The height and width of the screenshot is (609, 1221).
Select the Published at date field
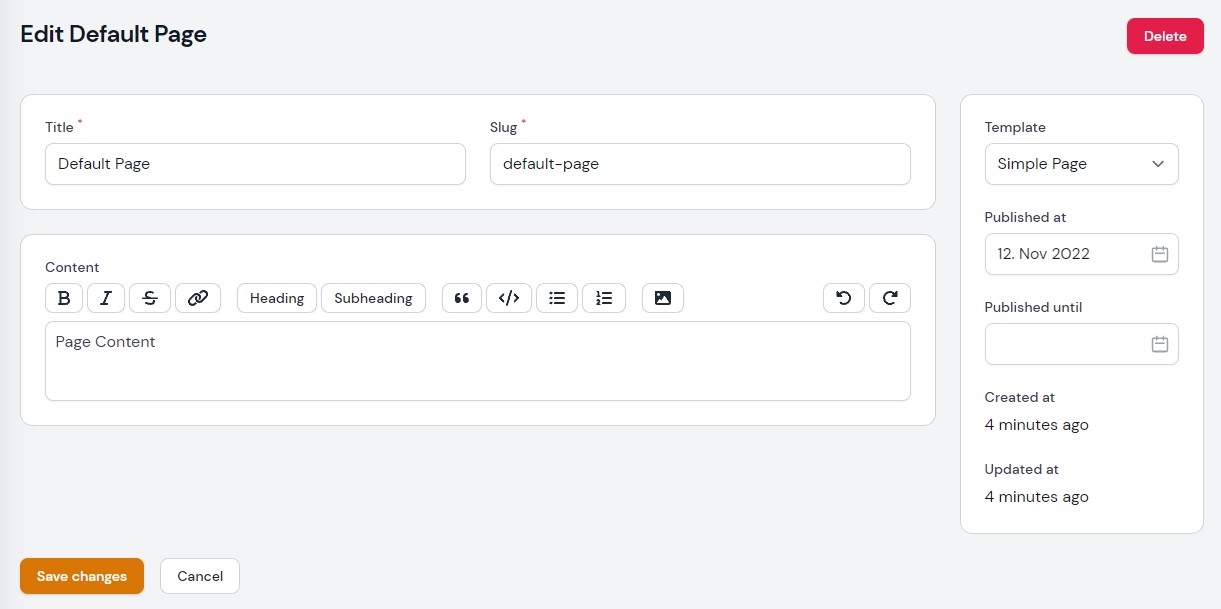click(1082, 254)
